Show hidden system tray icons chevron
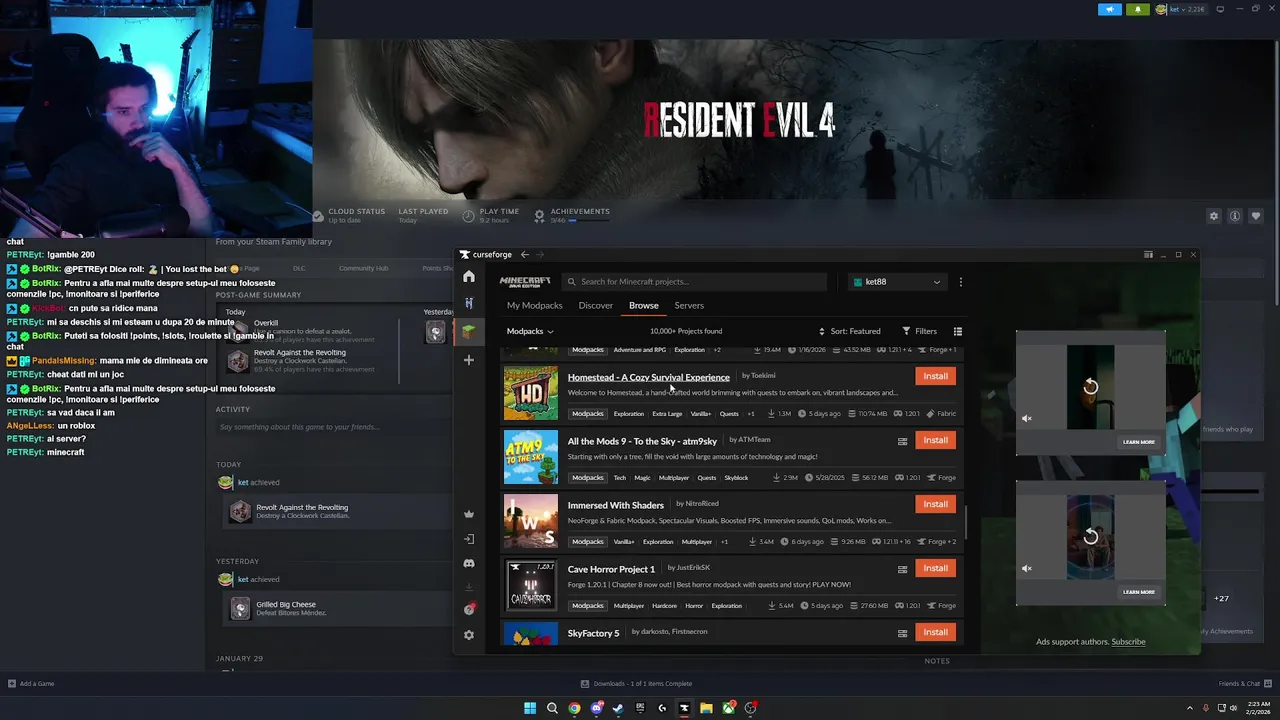Viewport: 1280px width, 720px height. click(x=1192, y=708)
